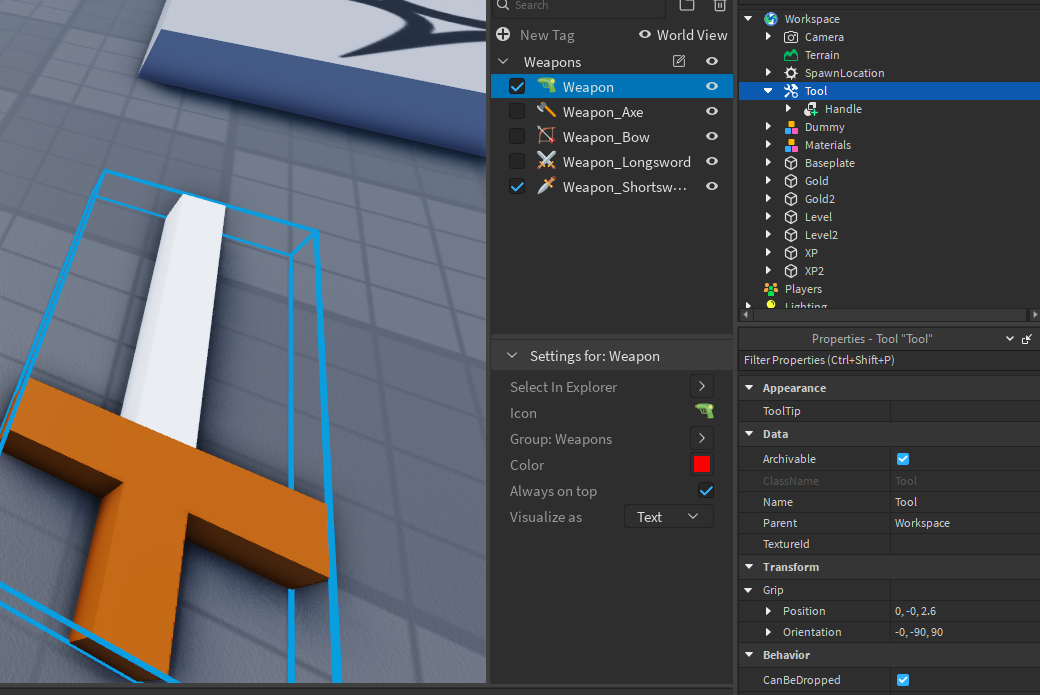Collapse the Weapons tag group
1040x695 pixels.
point(502,62)
